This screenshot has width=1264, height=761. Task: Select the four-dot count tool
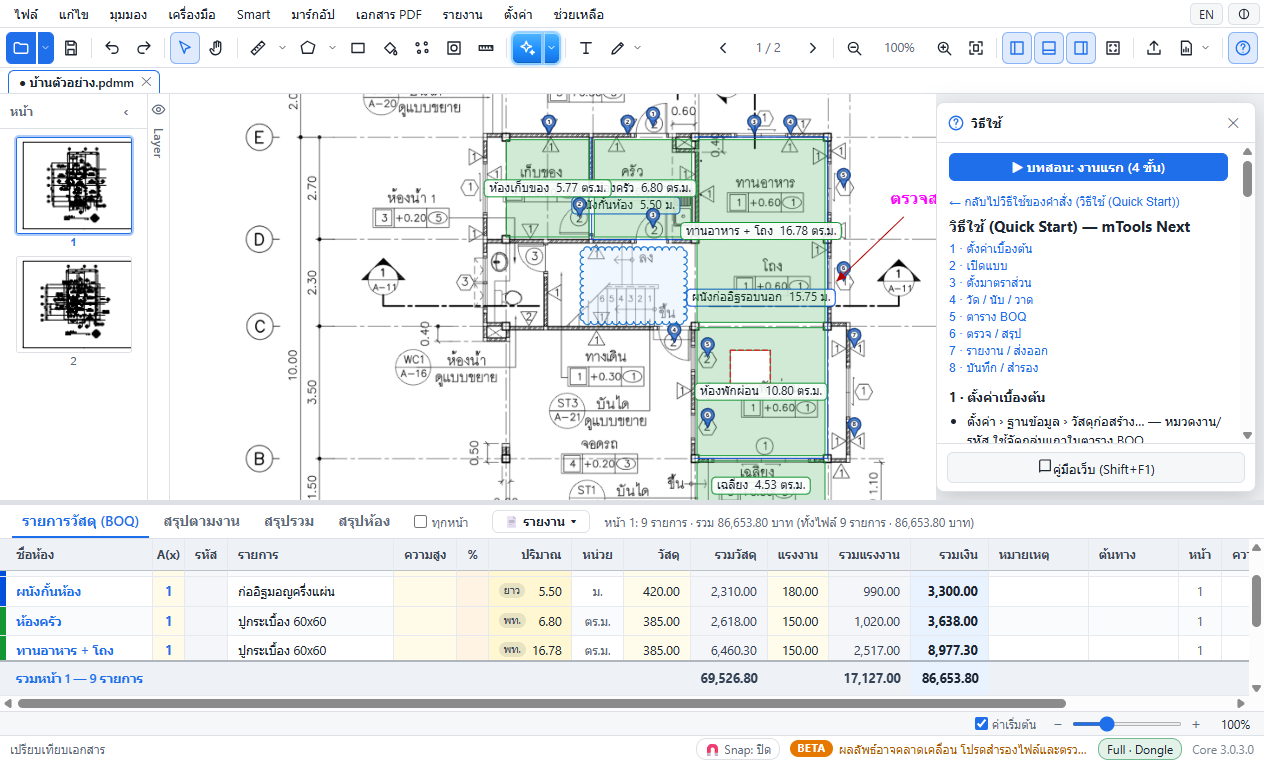click(x=422, y=48)
